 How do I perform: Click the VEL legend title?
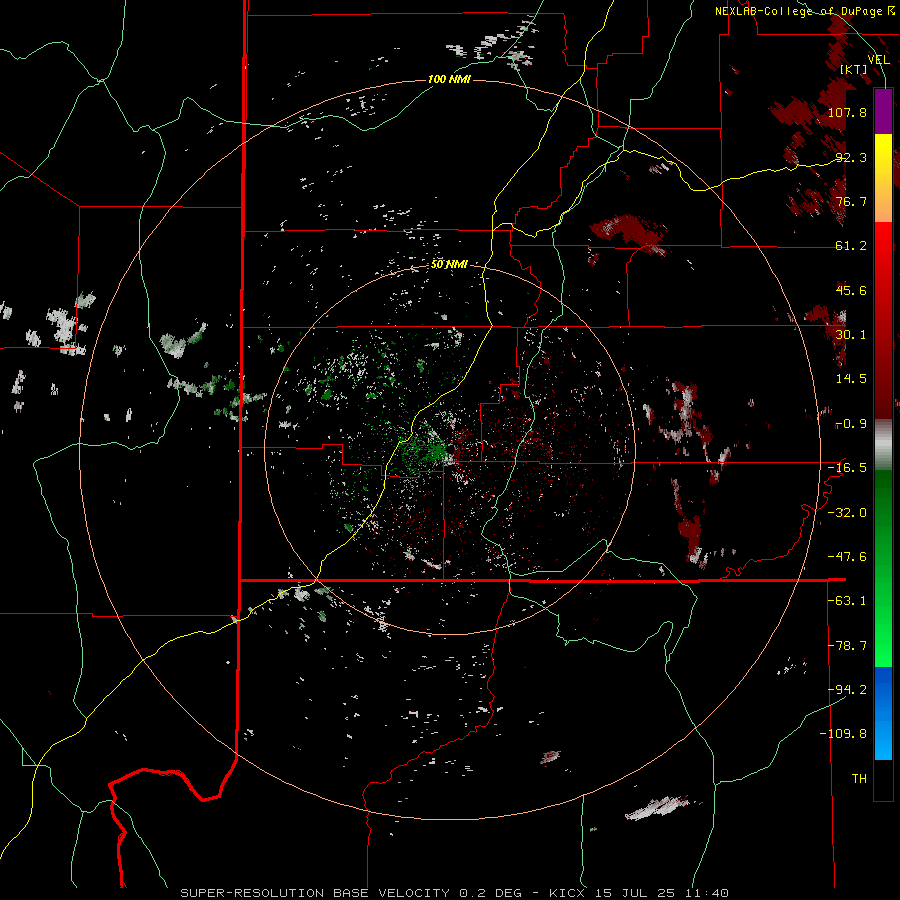coord(878,60)
